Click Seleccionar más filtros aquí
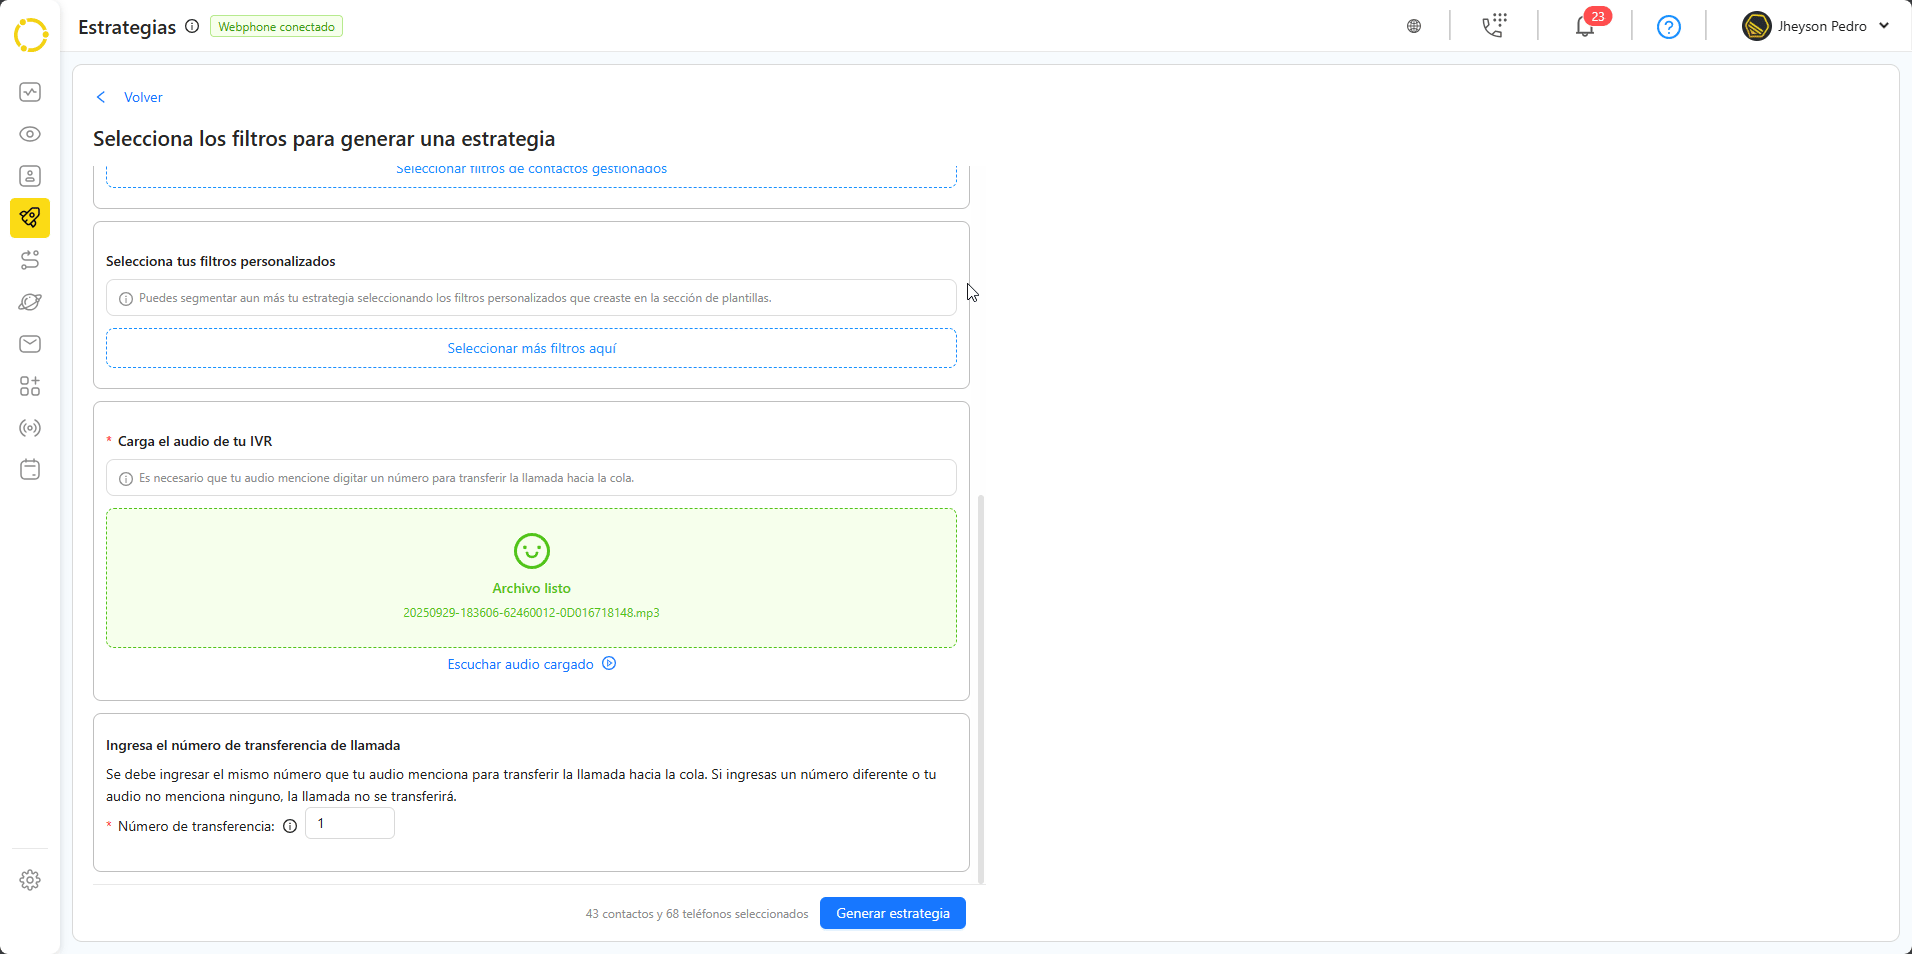Viewport: 1912px width, 954px height. tap(531, 348)
